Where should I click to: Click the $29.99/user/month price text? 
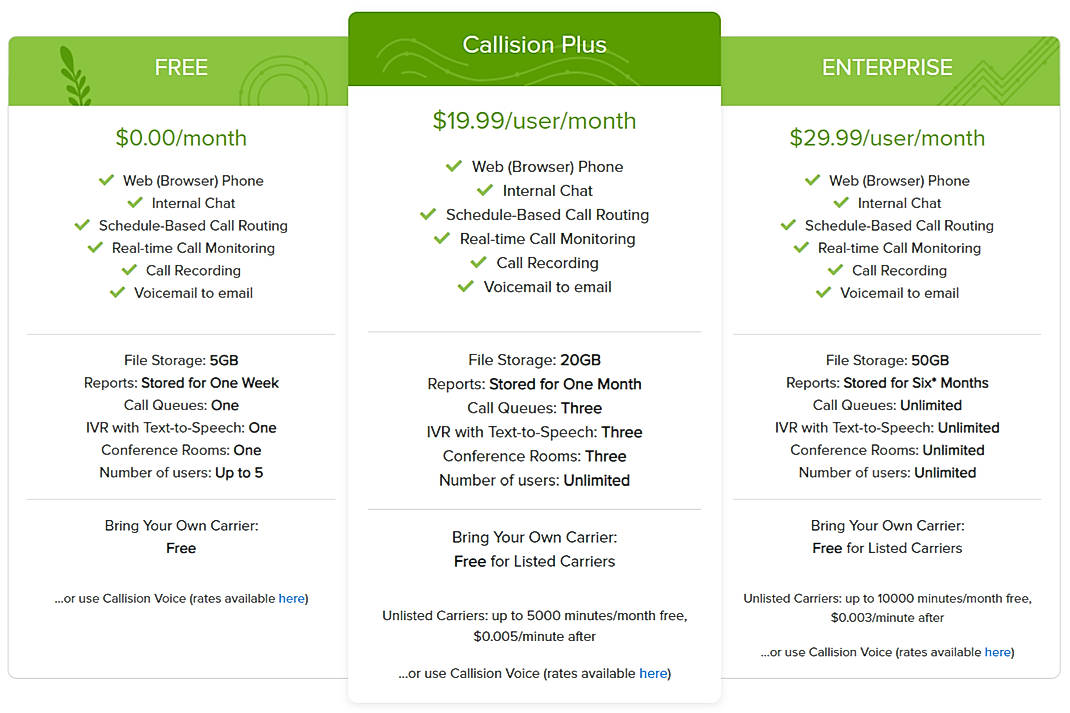click(x=887, y=138)
